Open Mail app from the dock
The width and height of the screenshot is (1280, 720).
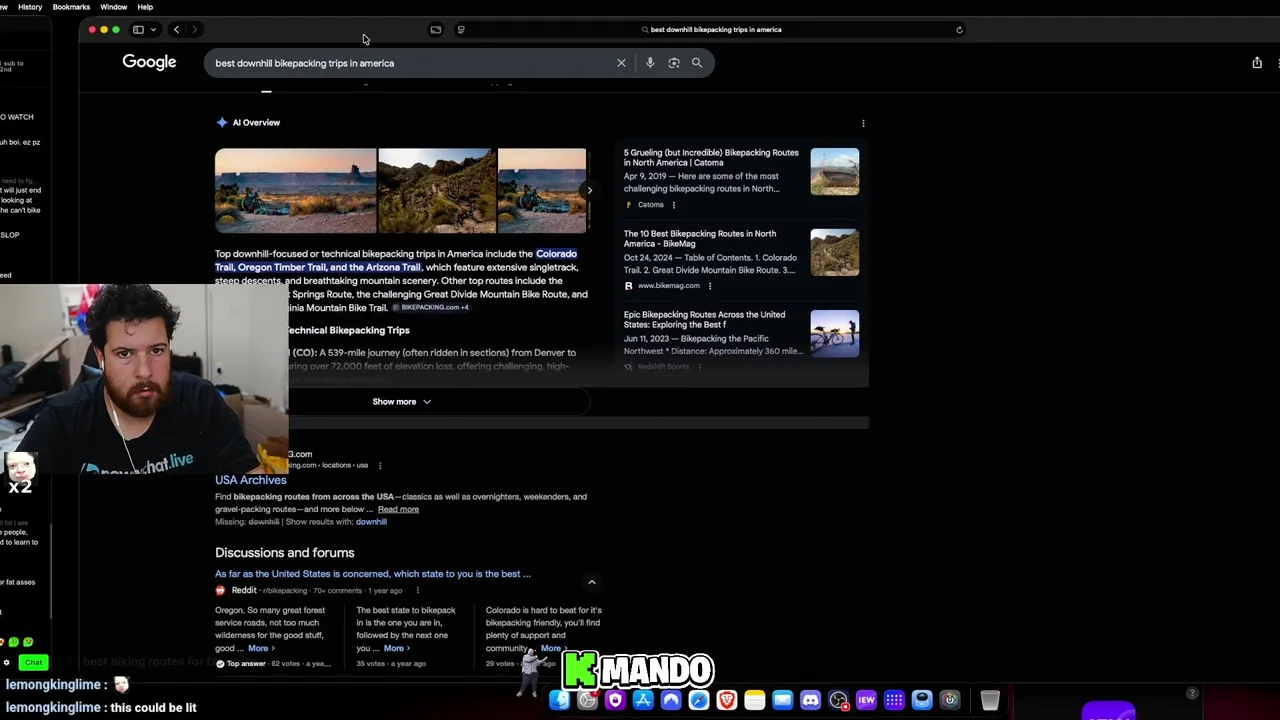pos(783,700)
